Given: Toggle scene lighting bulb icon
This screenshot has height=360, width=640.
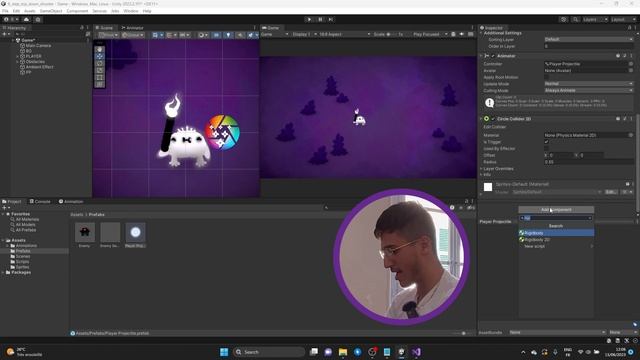Looking at the screenshot, I should [x=228, y=35].
